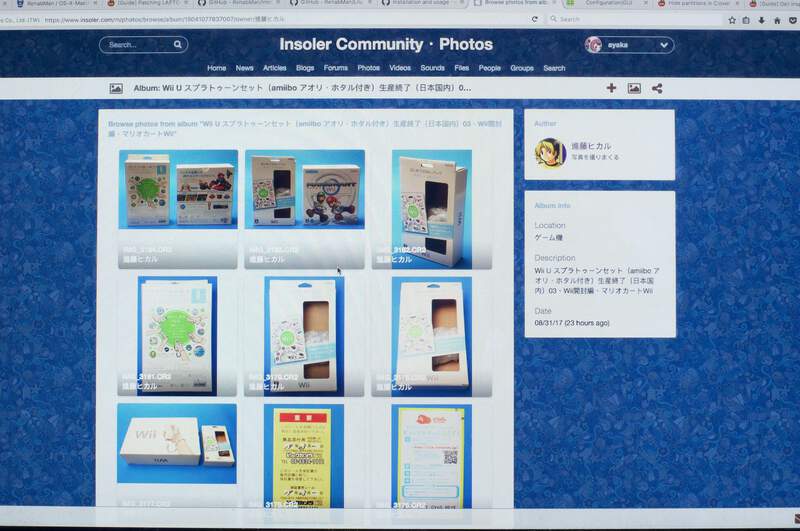The height and width of the screenshot is (531, 800).
Task: Click the Description text in Album info
Action: [x=597, y=281]
